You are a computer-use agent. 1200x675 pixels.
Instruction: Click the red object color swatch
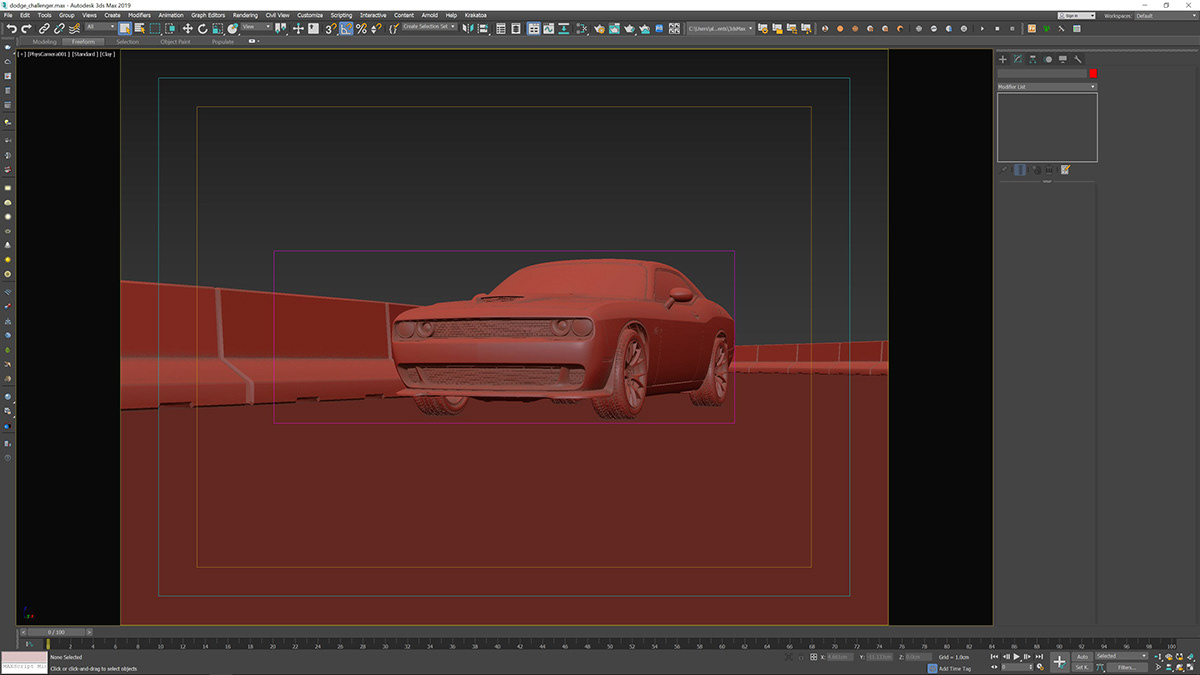pos(1091,72)
